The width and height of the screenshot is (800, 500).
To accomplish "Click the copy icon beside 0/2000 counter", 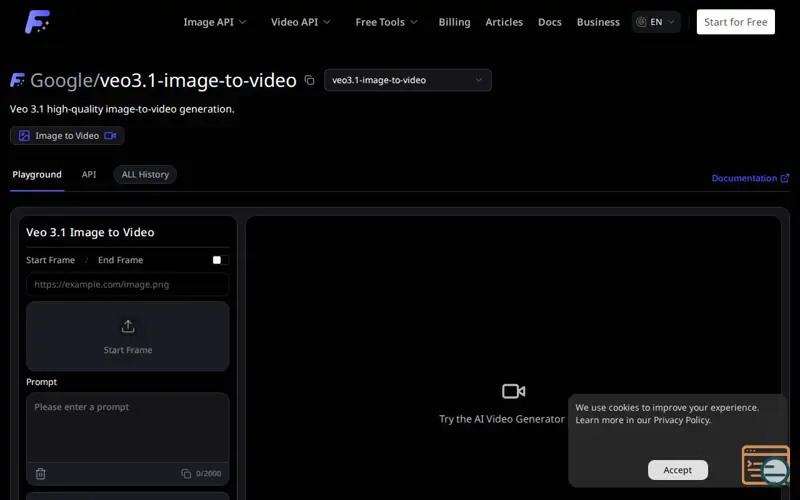I will 186,473.
